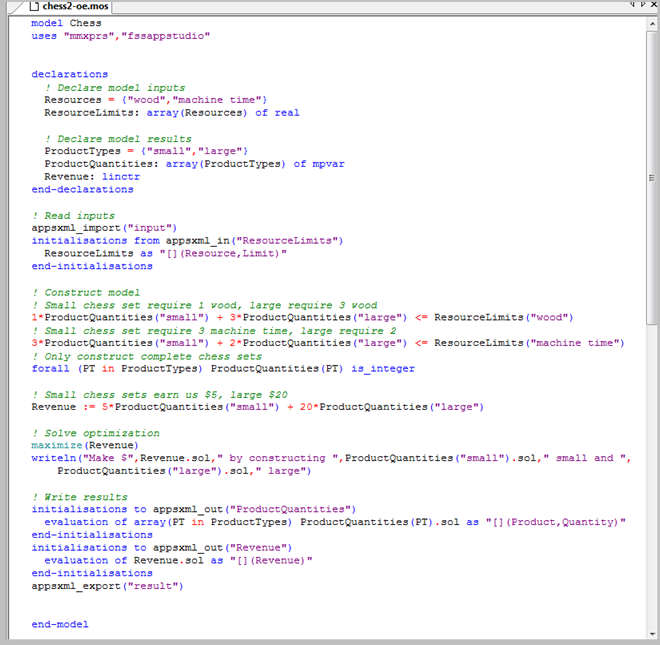
Task: Click the wood constraint line with ResourceLimits("wood")
Action: [302, 317]
